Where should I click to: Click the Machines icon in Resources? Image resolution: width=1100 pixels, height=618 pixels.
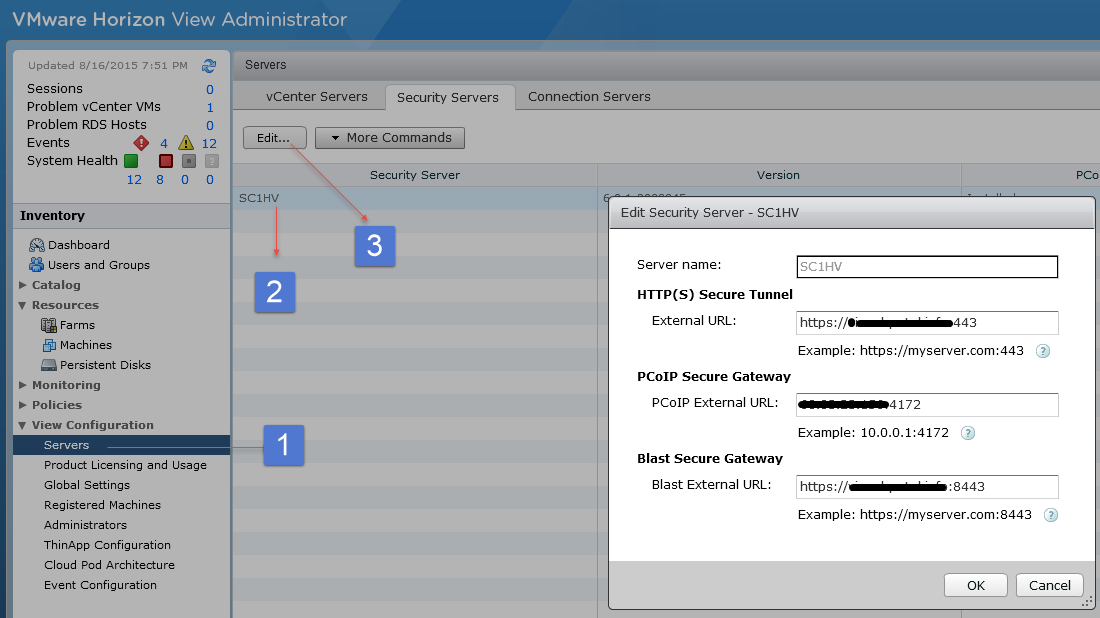click(x=49, y=345)
